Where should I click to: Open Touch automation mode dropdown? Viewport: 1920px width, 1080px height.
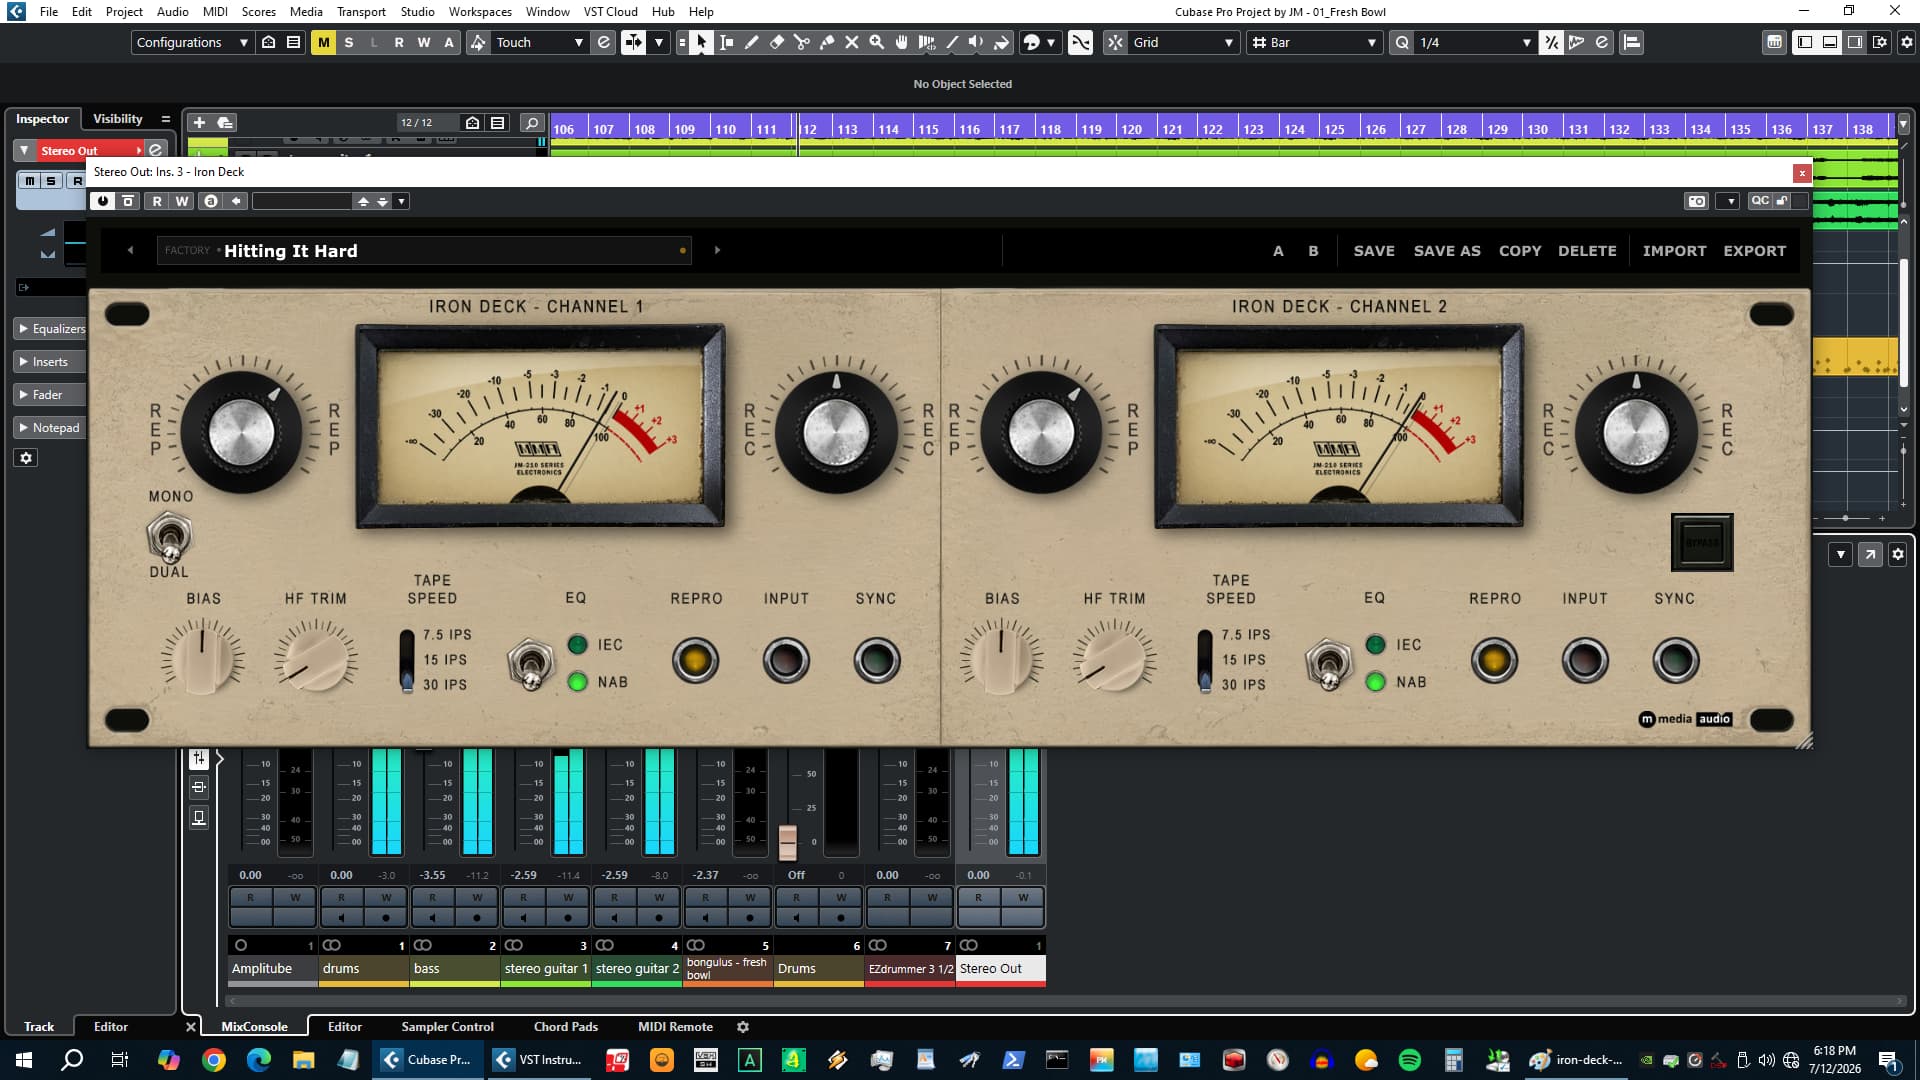tap(539, 42)
